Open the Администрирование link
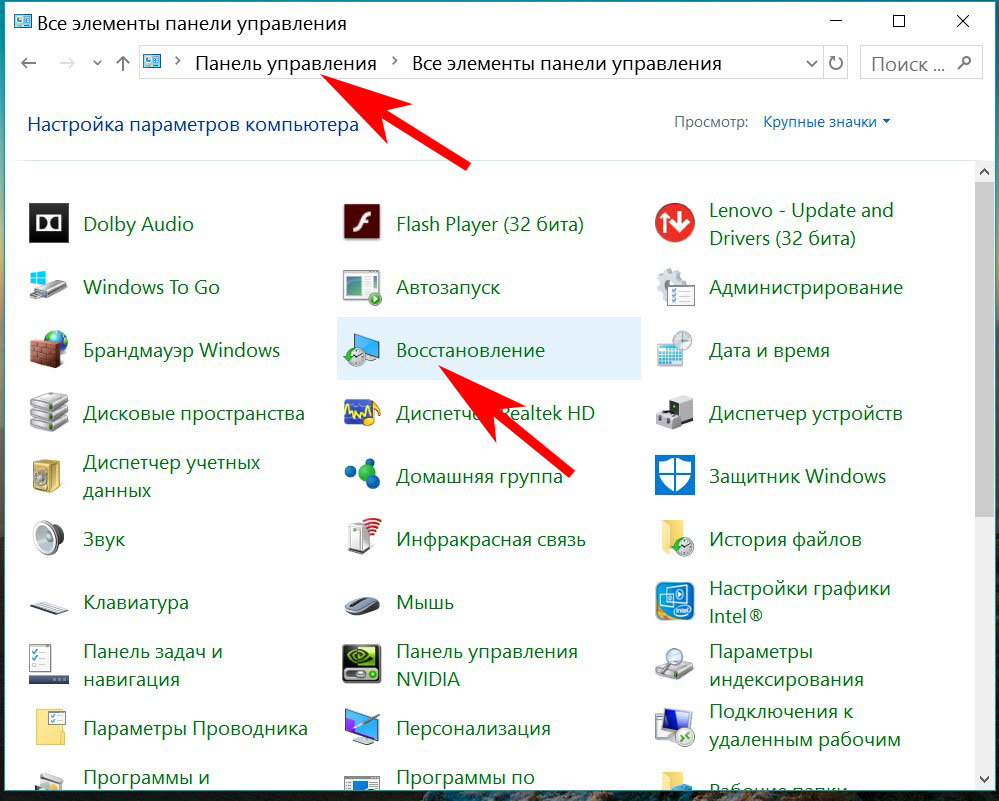Screen dimensions: 999x801 [806, 287]
